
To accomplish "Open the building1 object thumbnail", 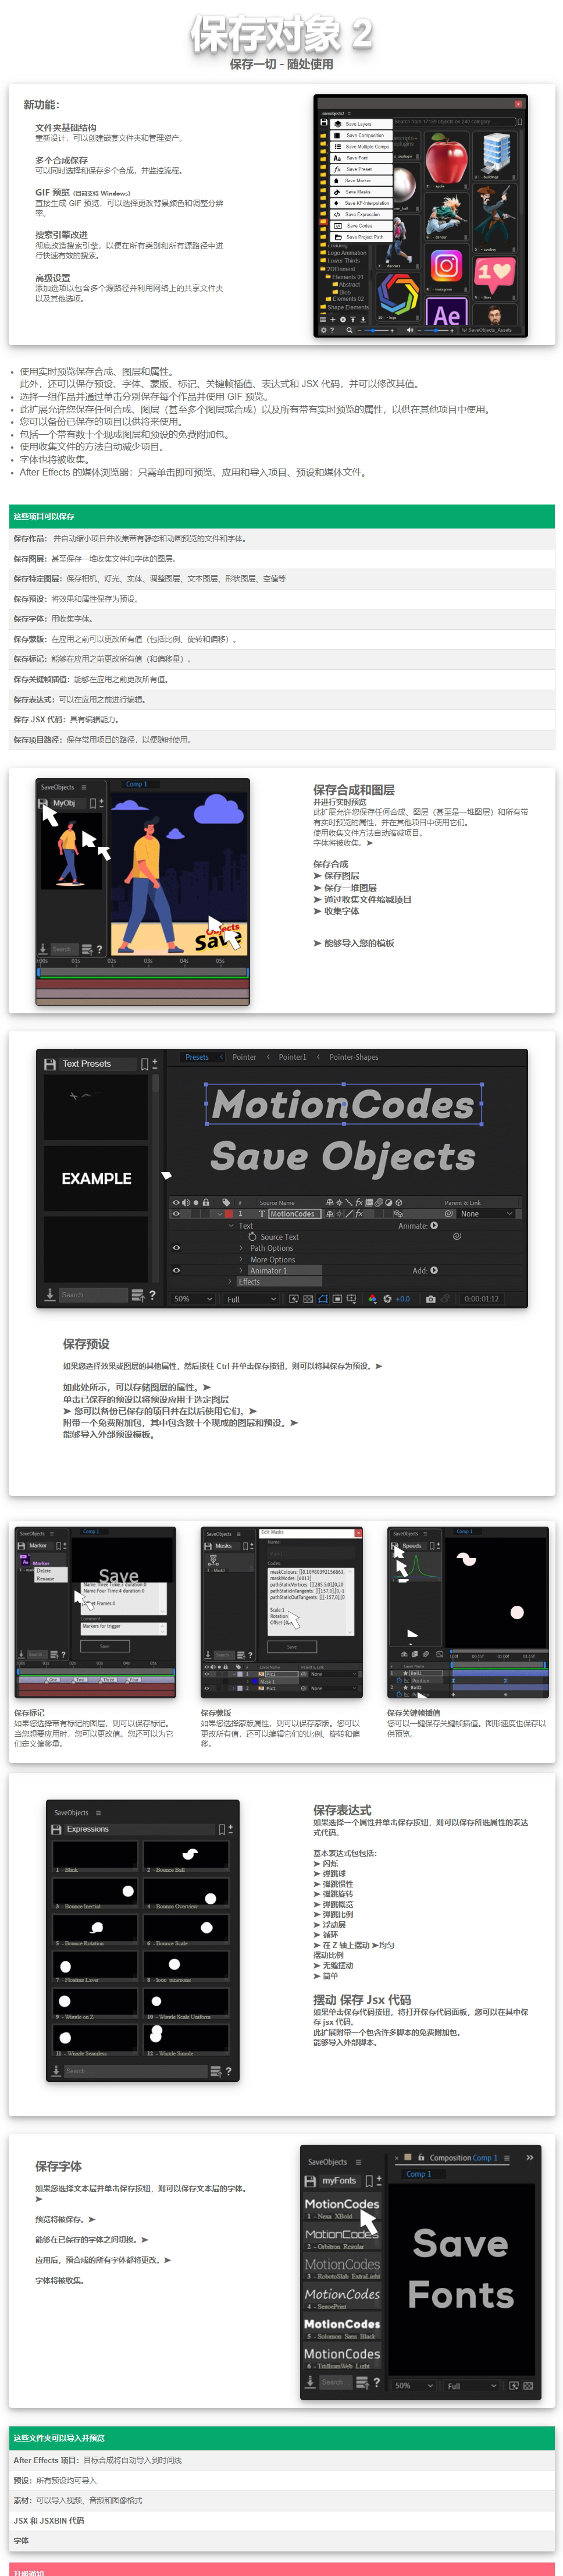I will (x=495, y=156).
